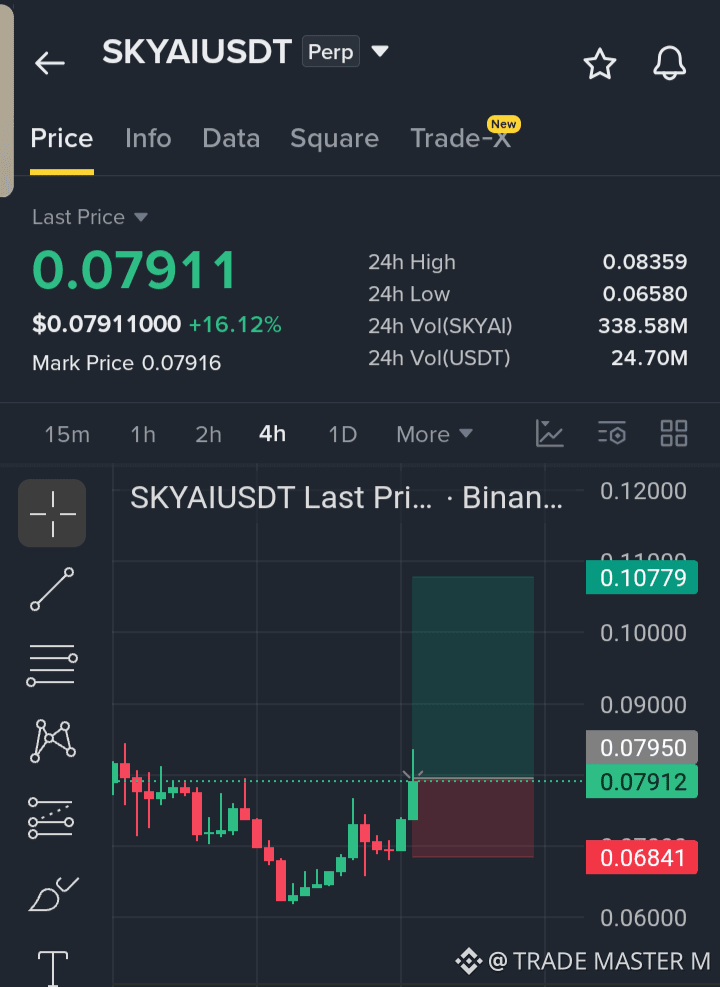The height and width of the screenshot is (987, 720).
Task: Select the long position projection tool
Action: click(x=51, y=818)
